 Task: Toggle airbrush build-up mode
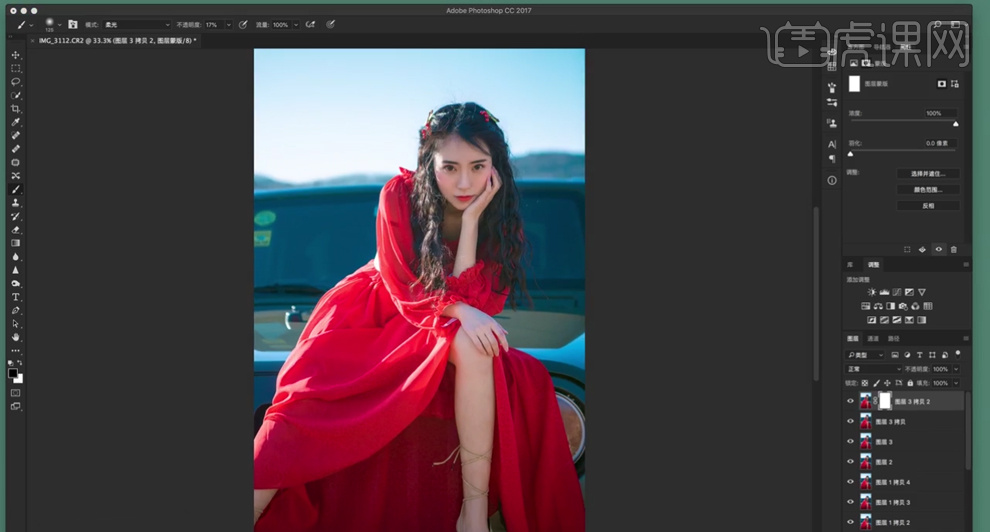[x=310, y=25]
